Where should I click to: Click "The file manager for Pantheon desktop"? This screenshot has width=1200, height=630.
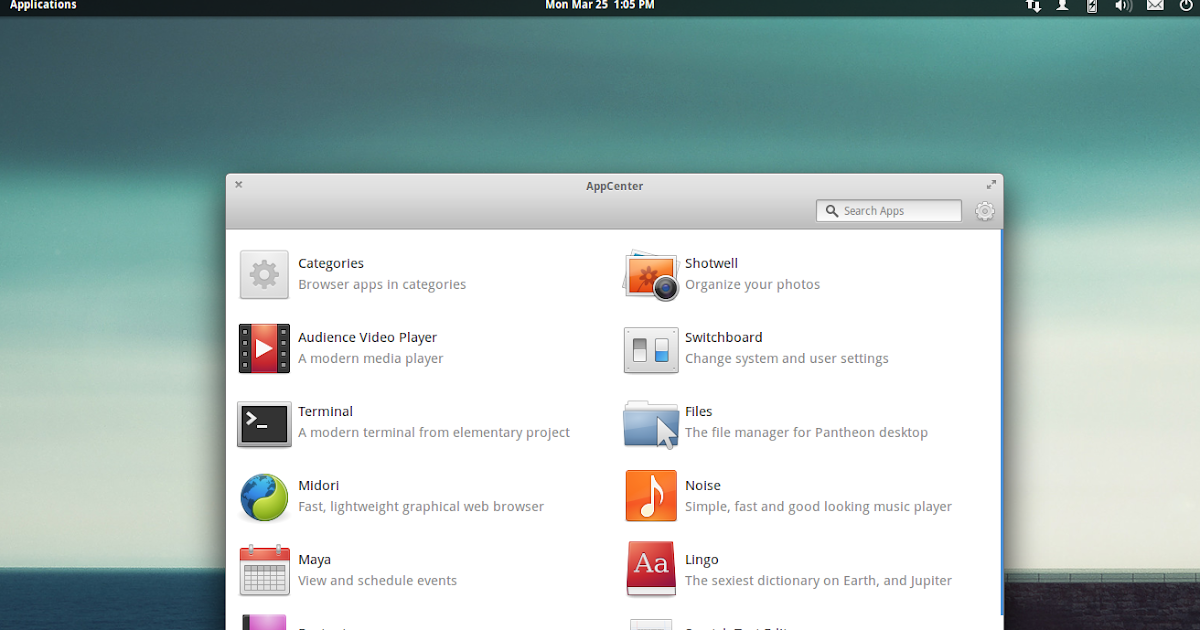coord(806,433)
